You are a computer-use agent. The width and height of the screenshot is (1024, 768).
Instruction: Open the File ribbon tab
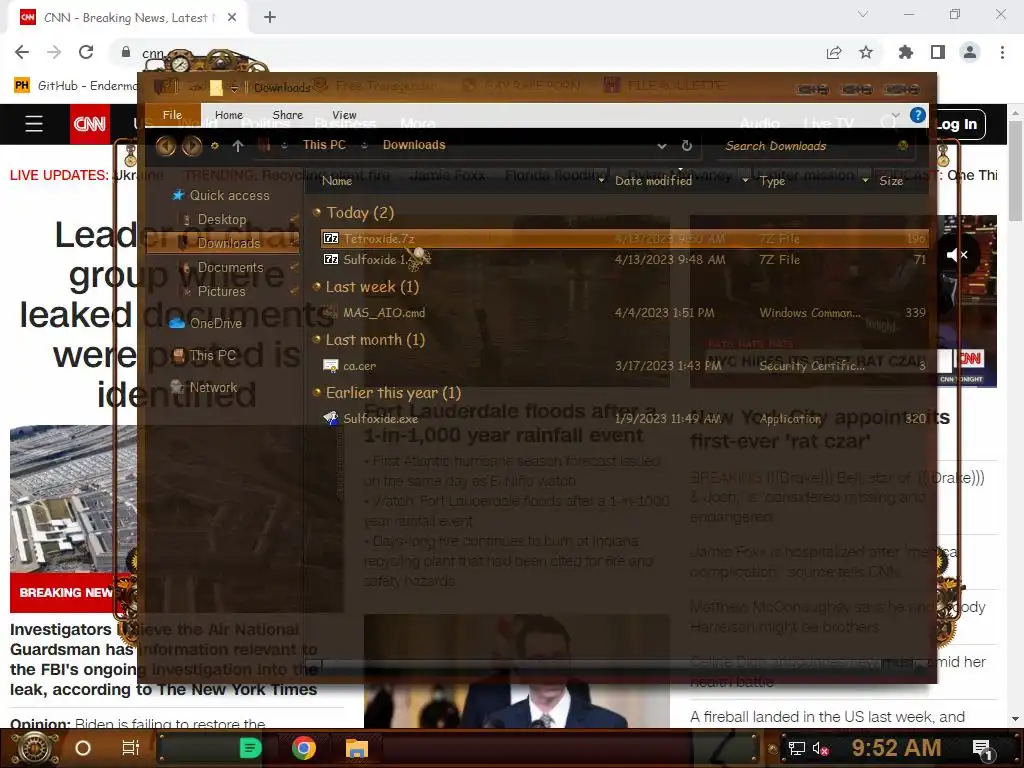tap(172, 115)
